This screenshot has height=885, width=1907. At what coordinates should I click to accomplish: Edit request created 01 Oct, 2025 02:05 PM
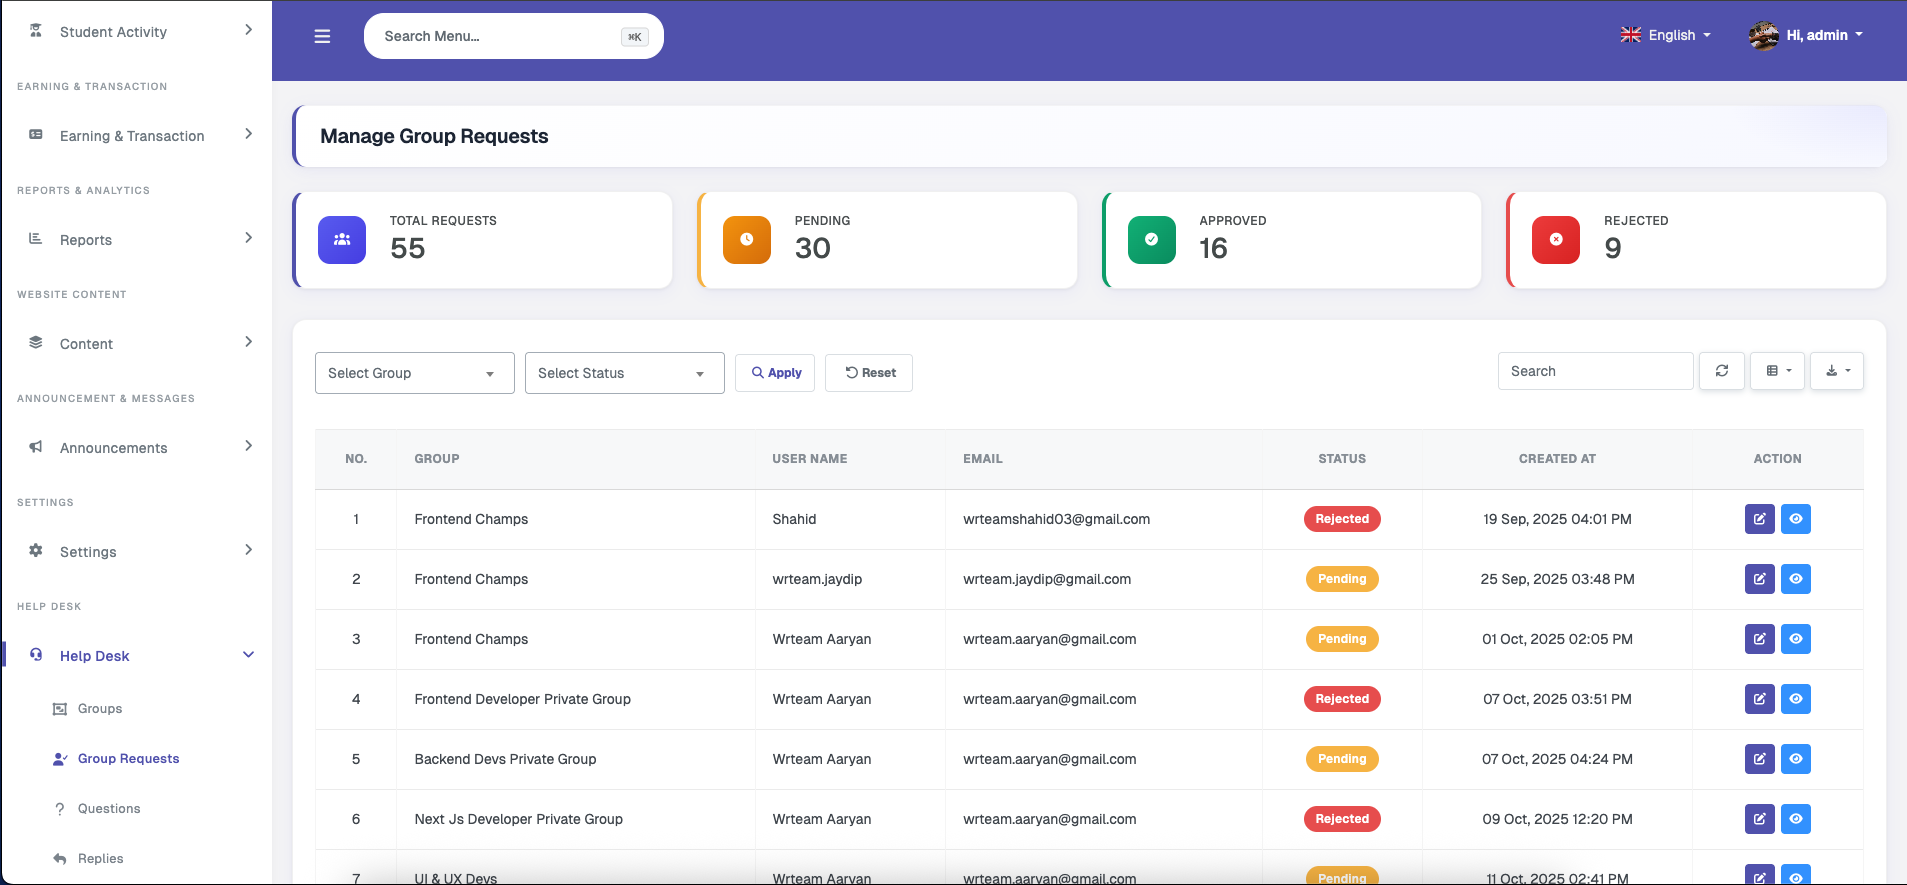(x=1760, y=639)
